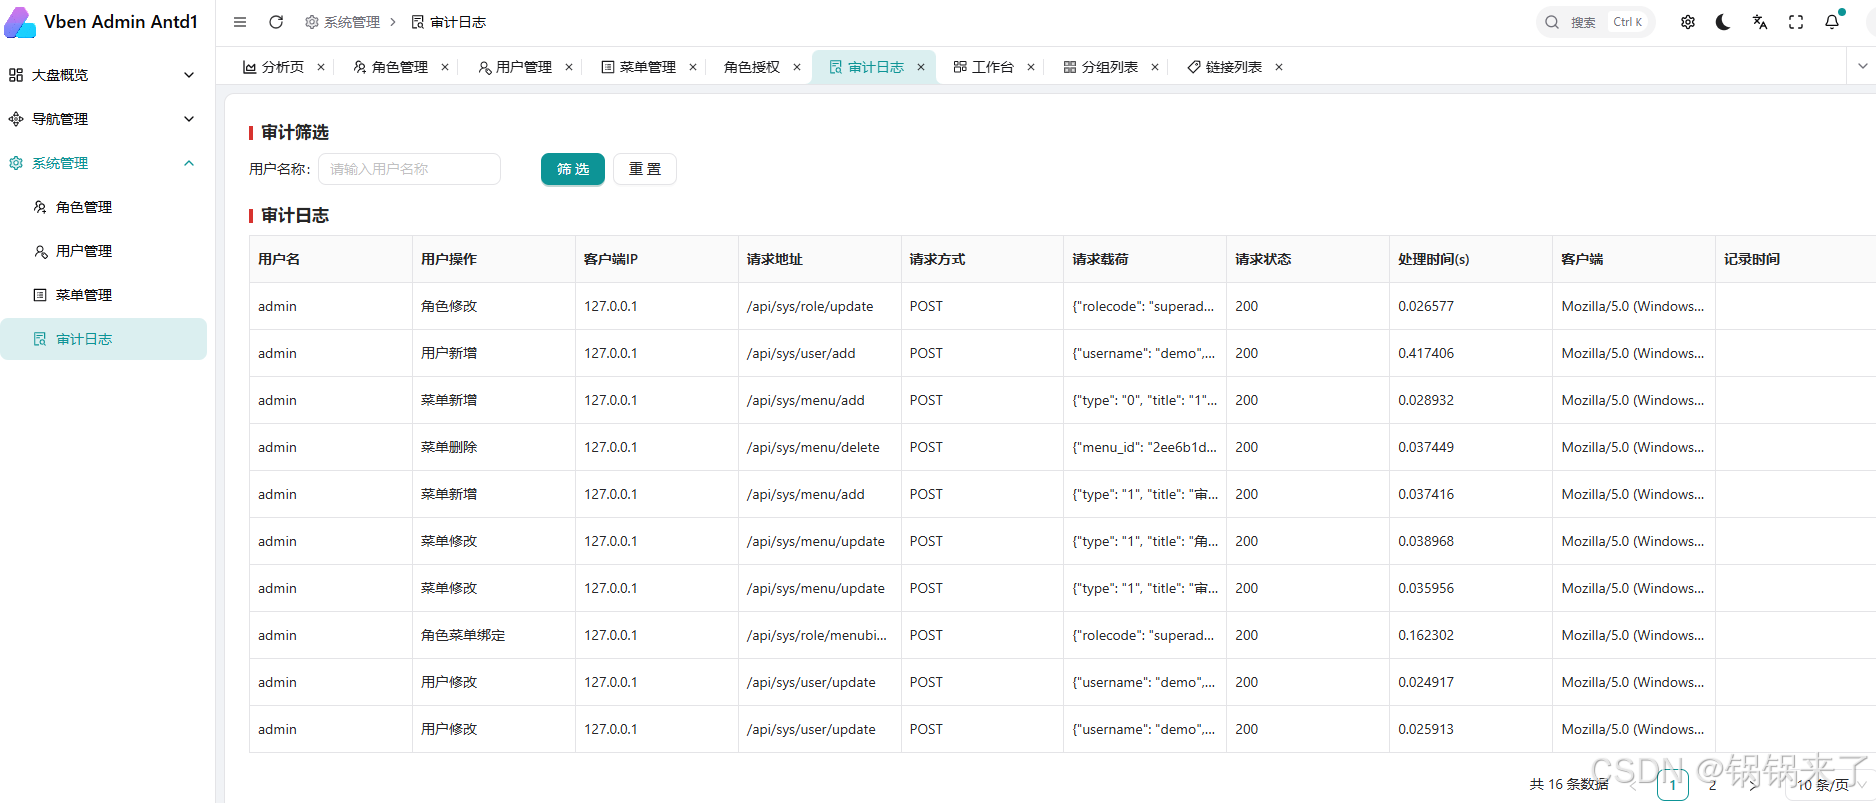The image size is (1876, 803).
Task: Close the 链接列表 tab
Action: click(1279, 67)
